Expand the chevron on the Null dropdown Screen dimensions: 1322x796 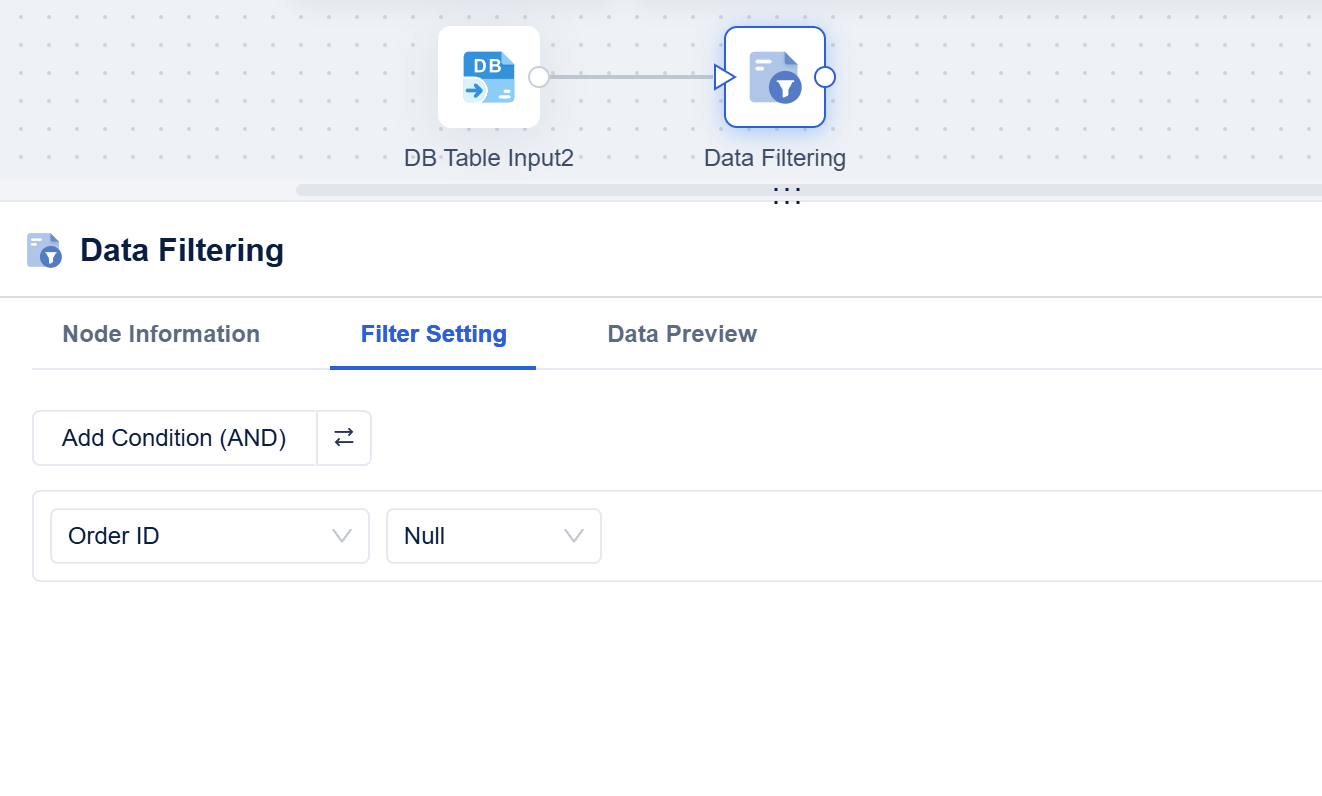[575, 536]
